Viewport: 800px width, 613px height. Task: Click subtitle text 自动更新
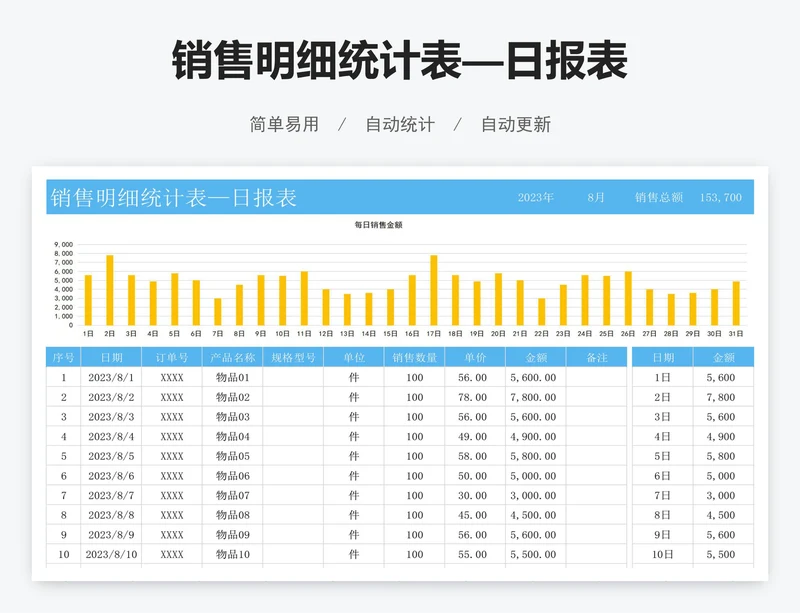pyautogui.click(x=516, y=125)
